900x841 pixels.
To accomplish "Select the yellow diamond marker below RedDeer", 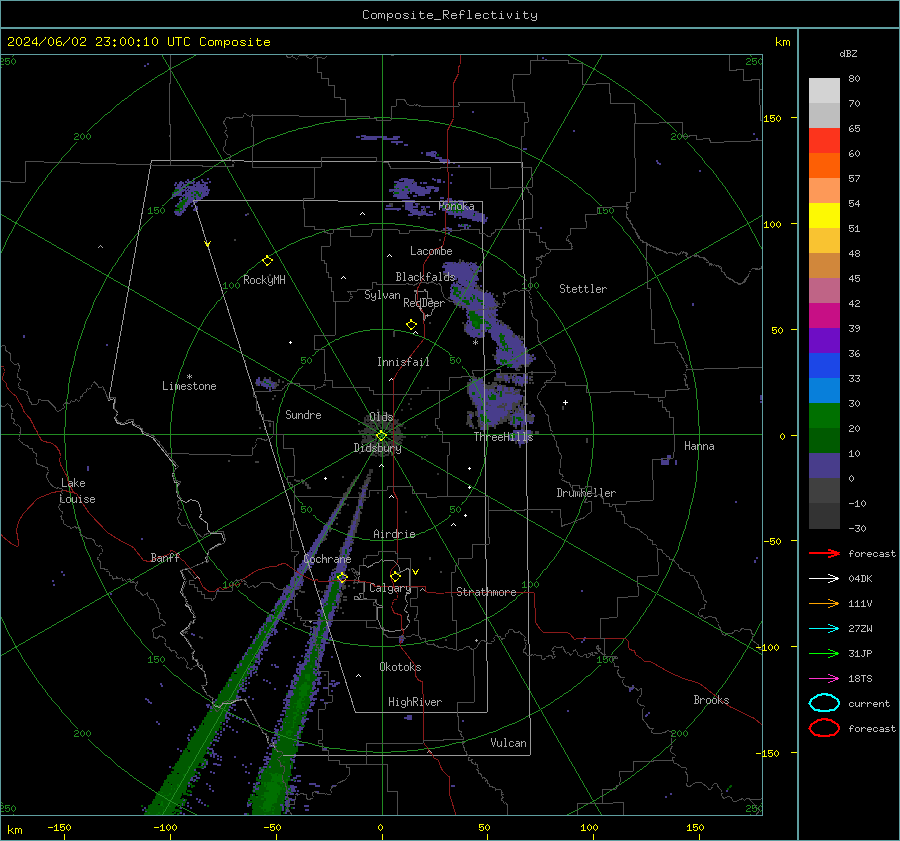I will coord(411,325).
